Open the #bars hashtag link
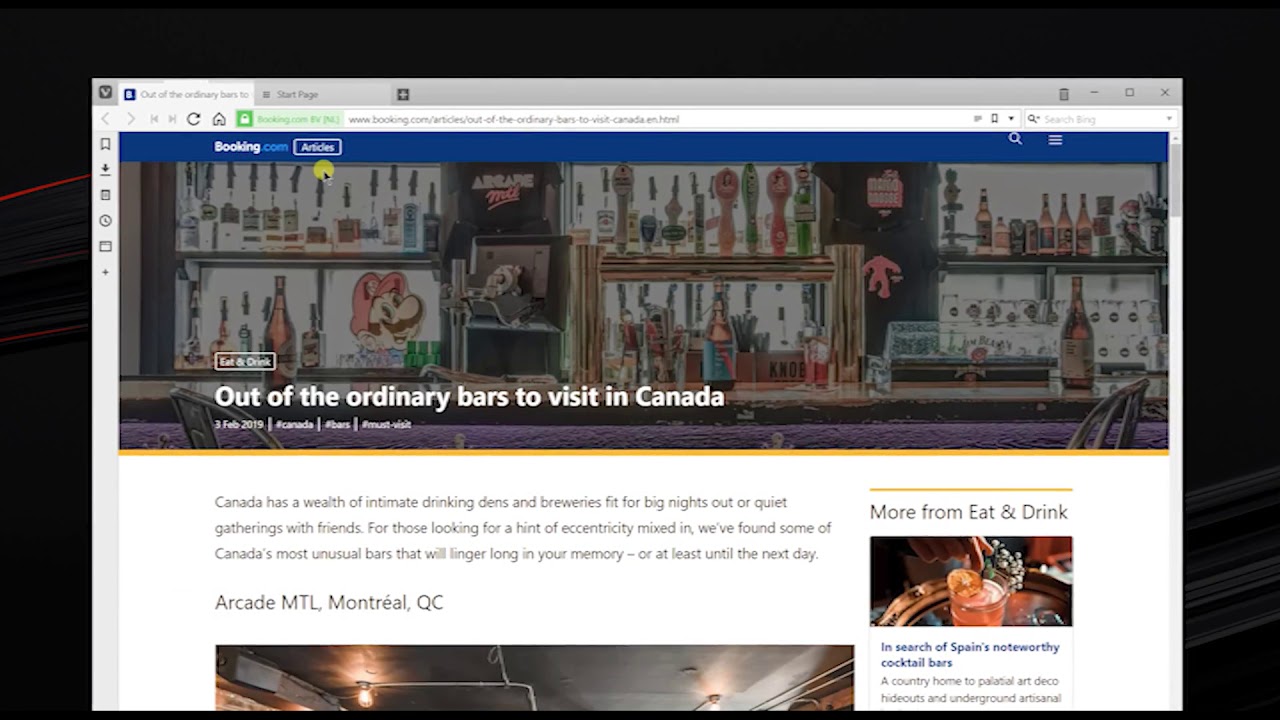Viewport: 1280px width, 720px height. click(337, 424)
